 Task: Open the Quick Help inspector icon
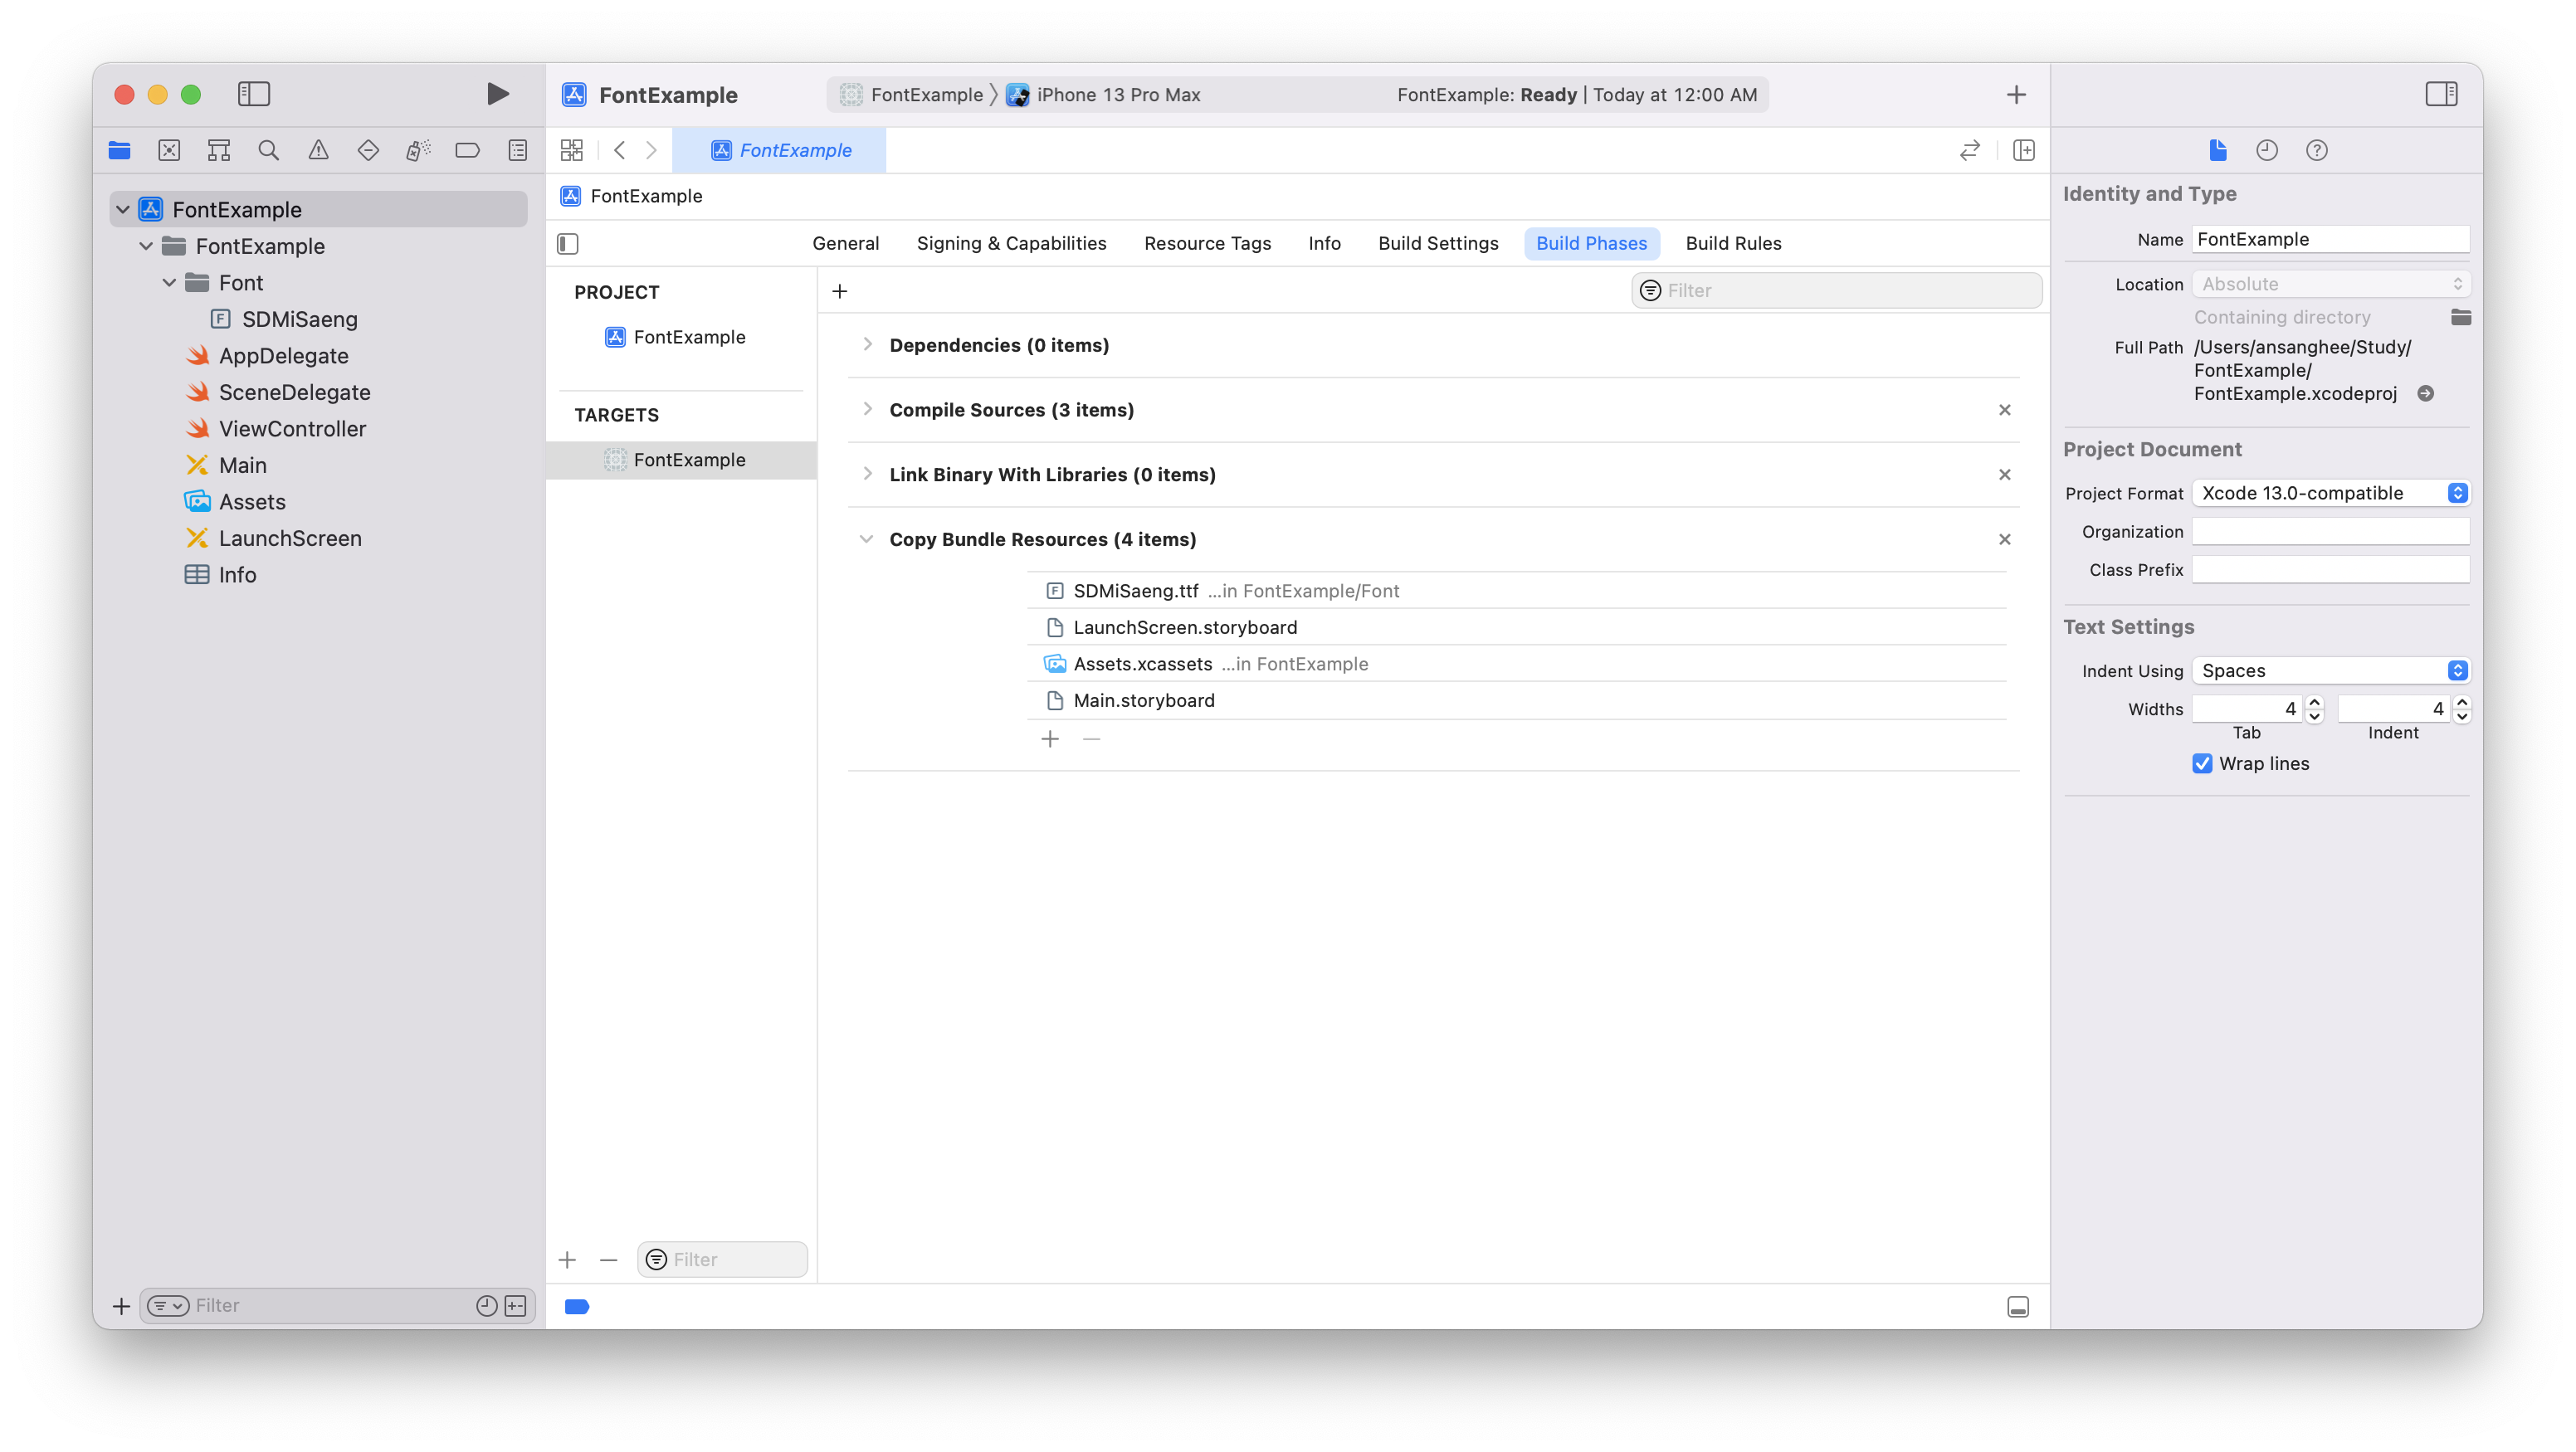2316,150
